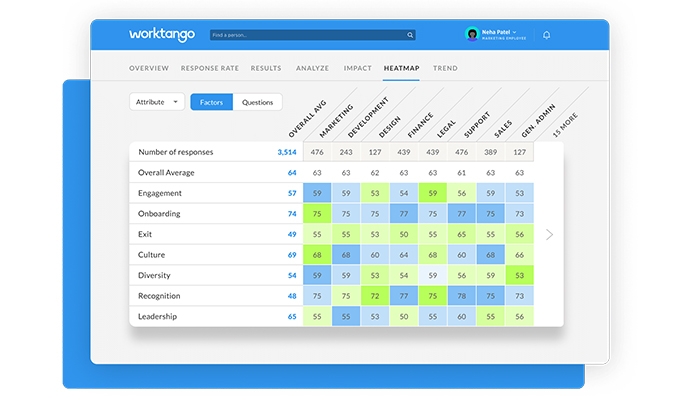Expand the Neha Patel user menu

click(x=515, y=32)
